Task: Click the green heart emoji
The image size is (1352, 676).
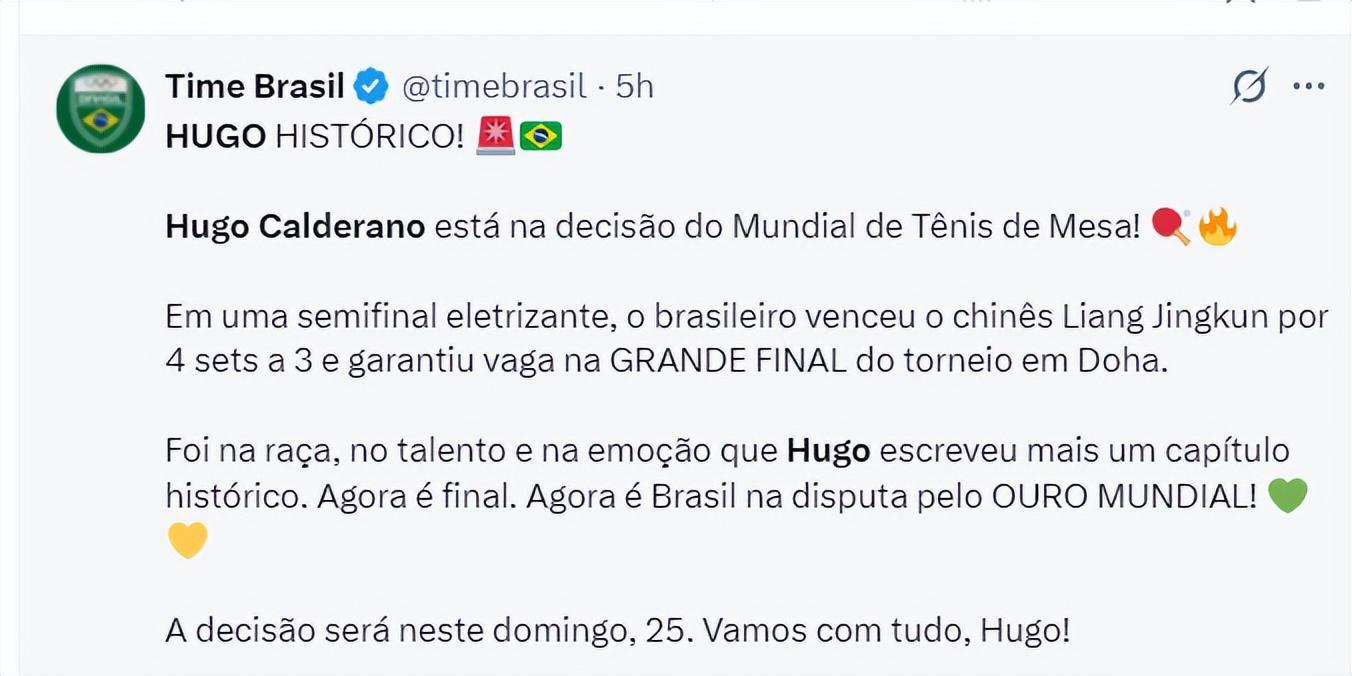Action: coord(1287,496)
